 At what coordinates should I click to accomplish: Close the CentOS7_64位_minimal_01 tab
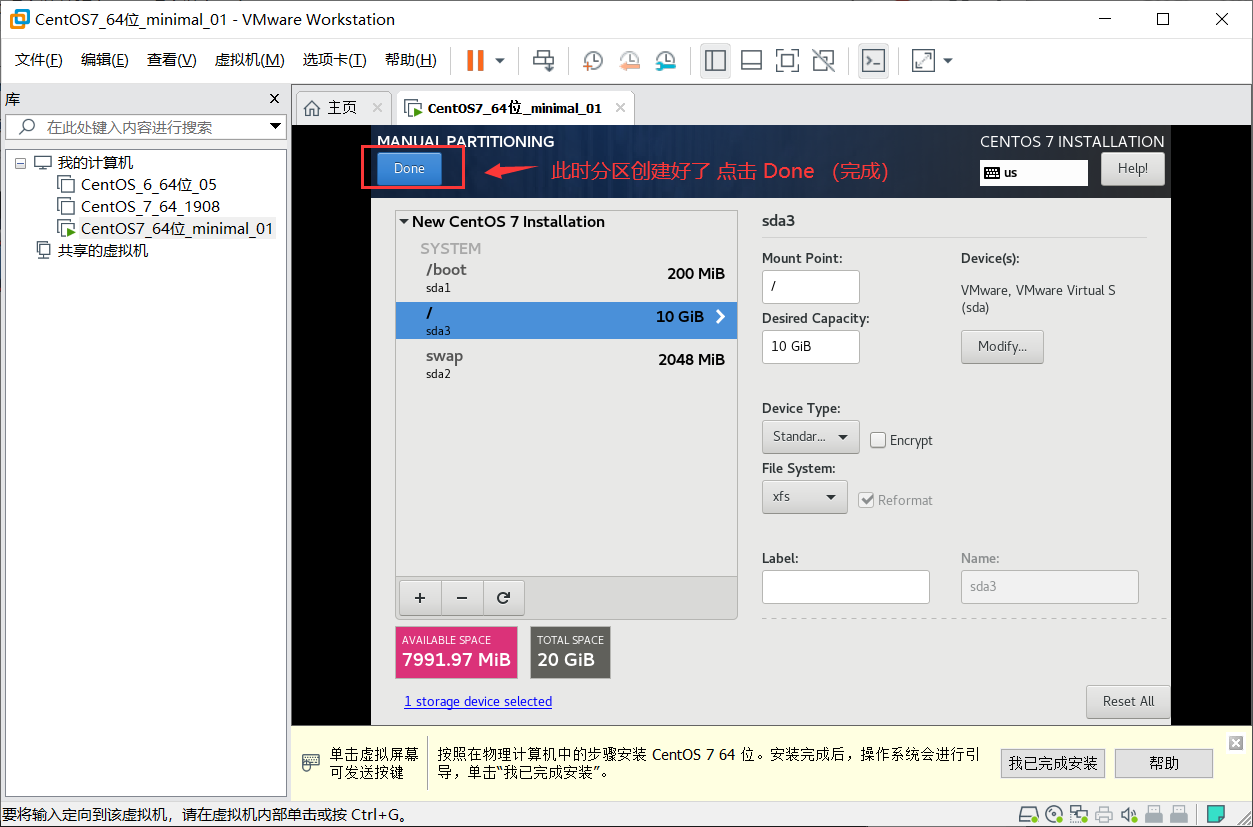click(x=621, y=107)
